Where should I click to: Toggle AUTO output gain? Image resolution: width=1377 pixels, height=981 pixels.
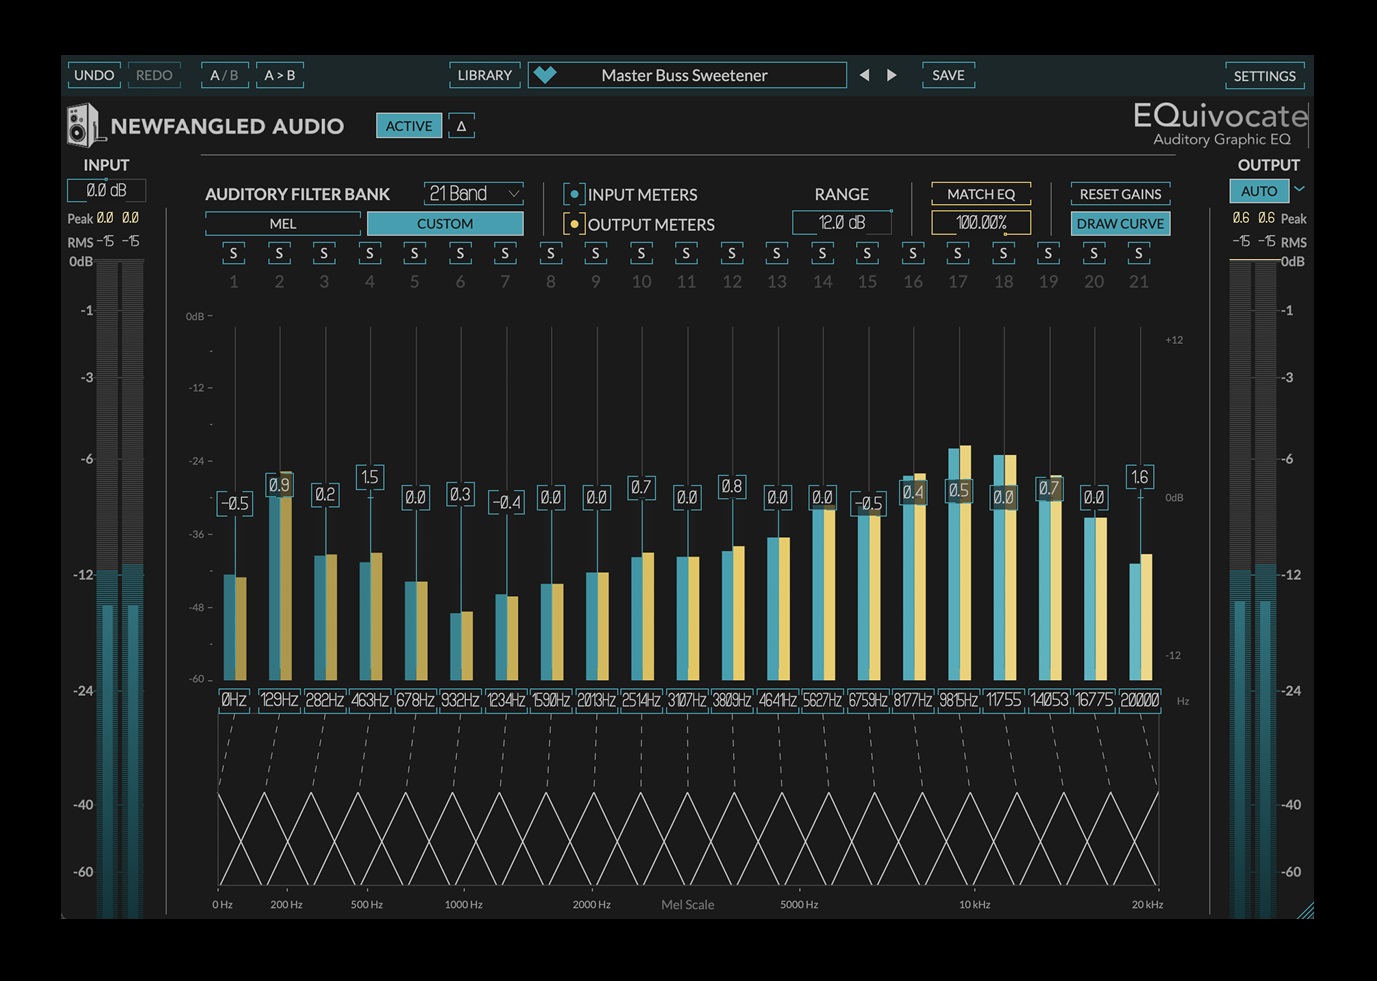click(x=1259, y=191)
